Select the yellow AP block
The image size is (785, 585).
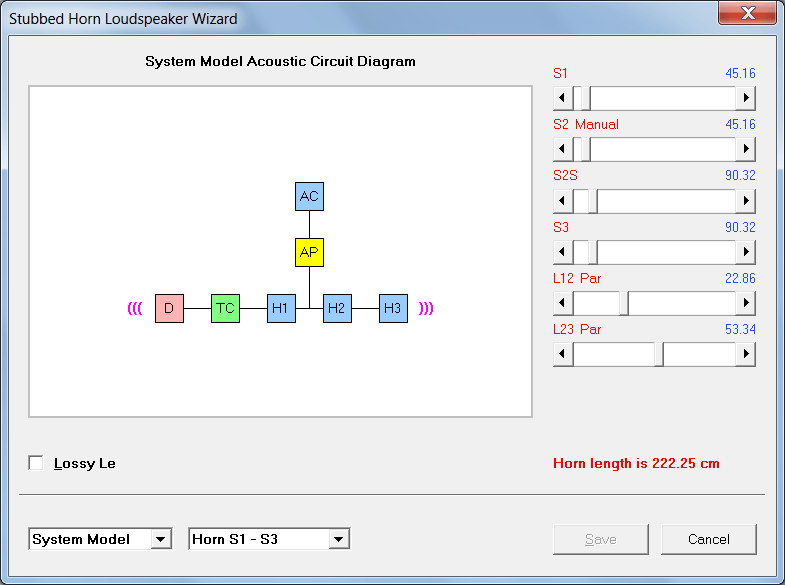(309, 253)
